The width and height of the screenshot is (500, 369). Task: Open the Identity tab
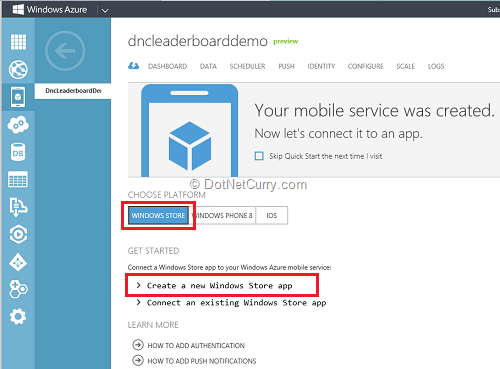321,66
